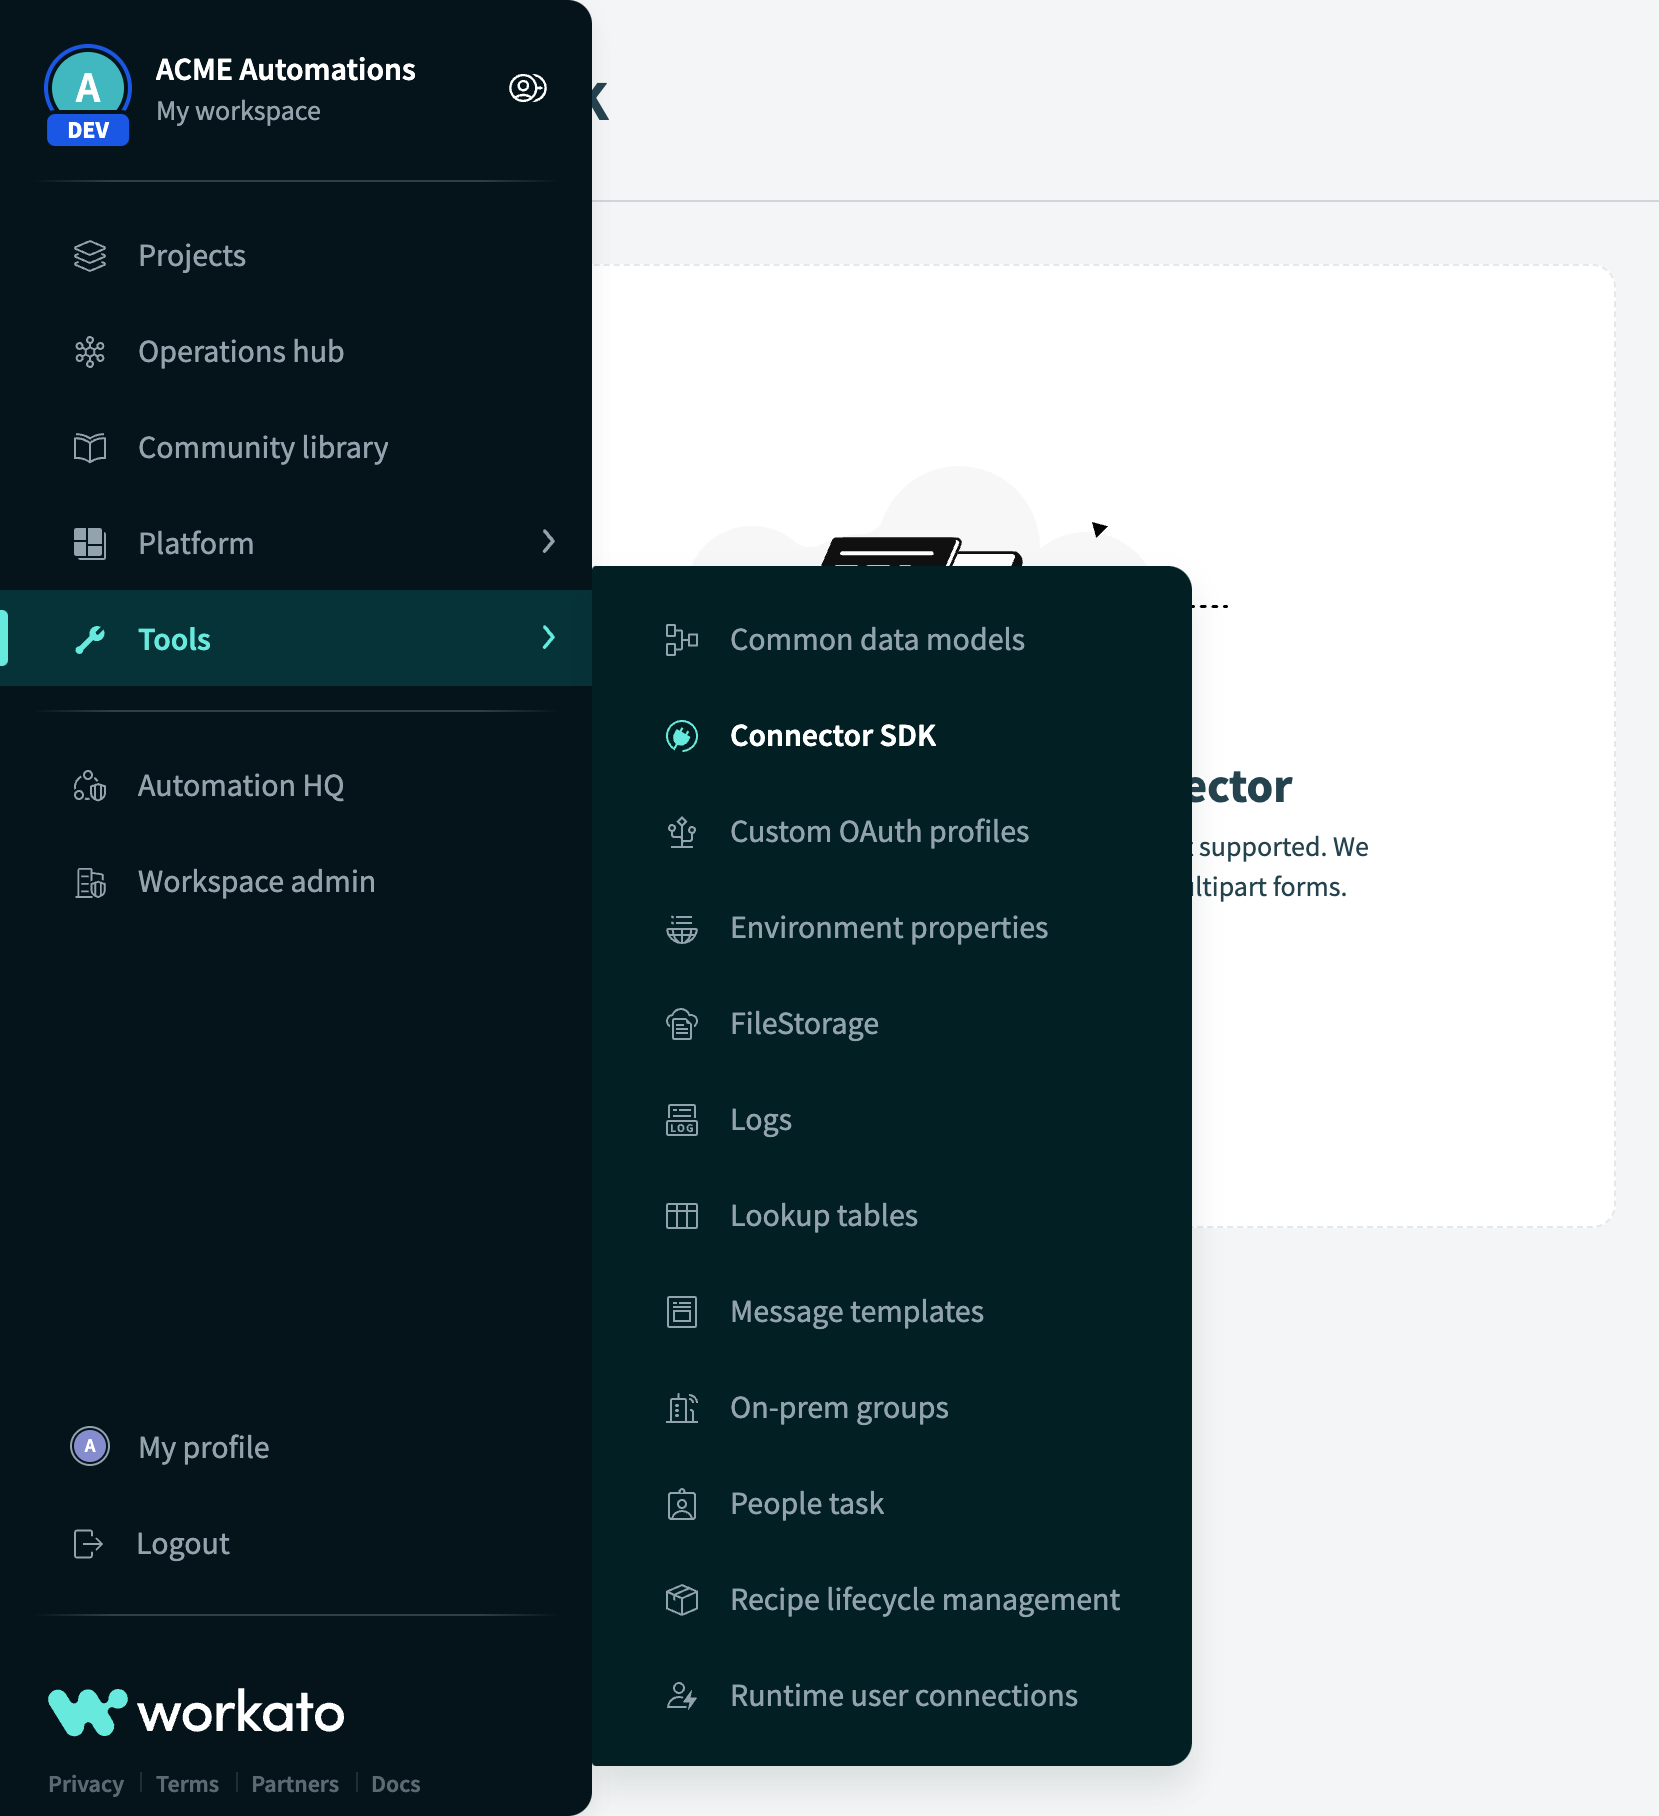Viewport: 1659px width, 1816px height.
Task: Click the Lookup tables grid icon
Action: (x=682, y=1216)
